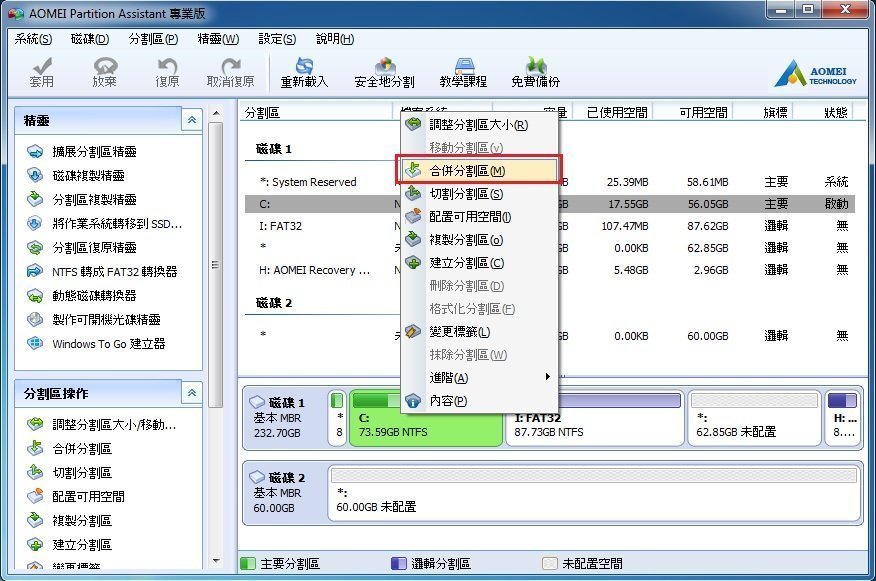This screenshot has width=876, height=581.
Task: Select I: FAT32 87.73GB block in disk map
Action: [594, 418]
